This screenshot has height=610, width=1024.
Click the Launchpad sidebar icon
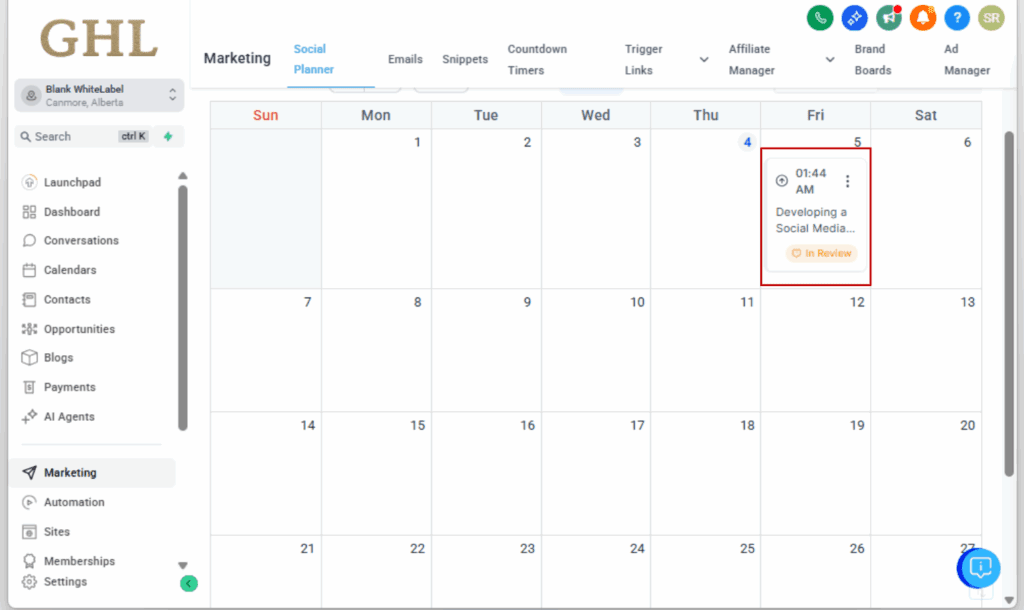(x=29, y=182)
